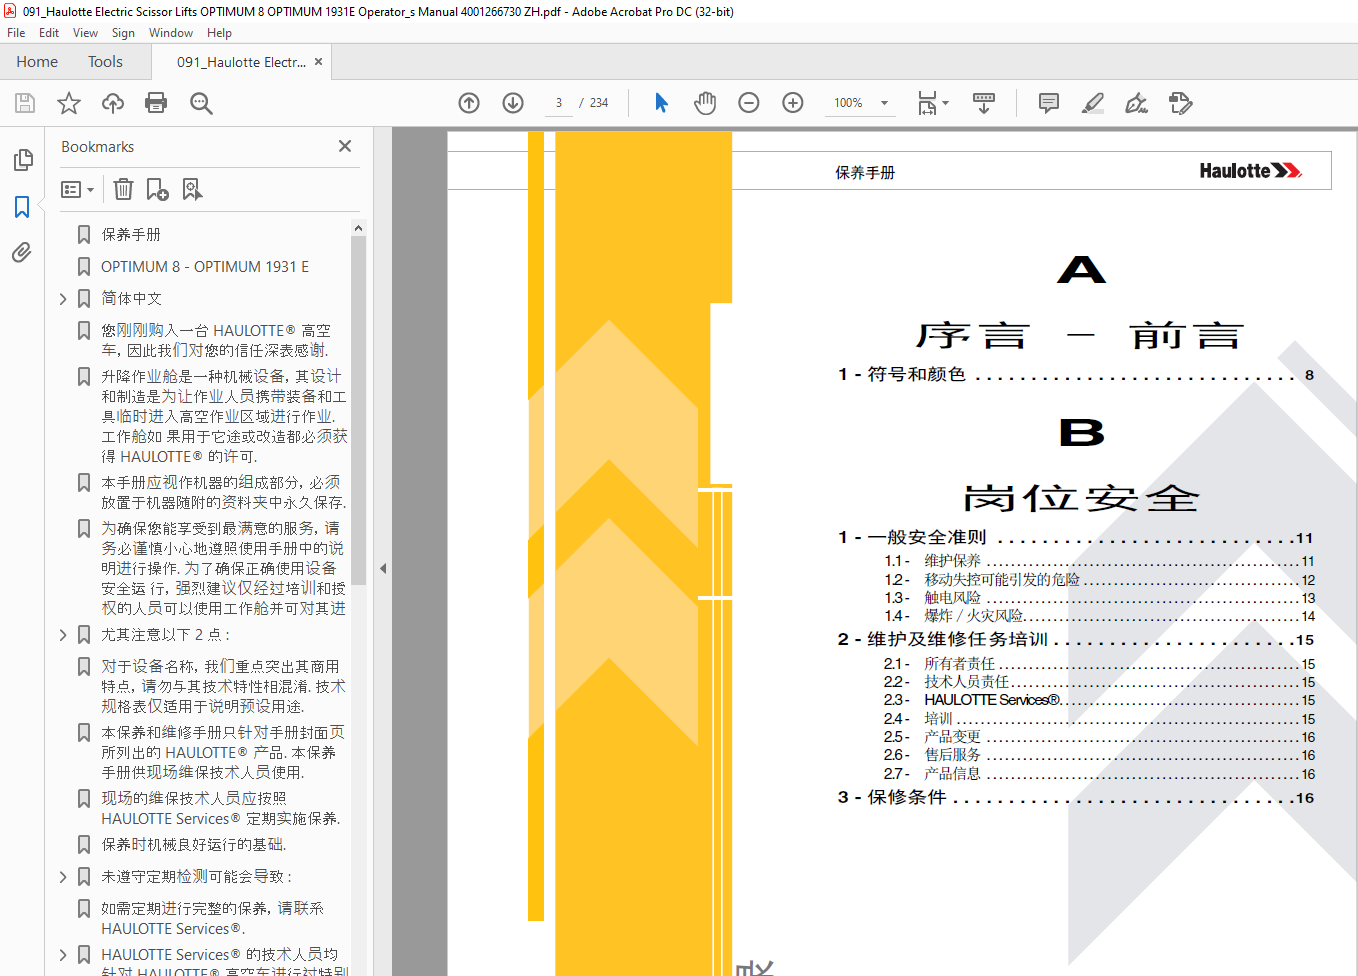The width and height of the screenshot is (1358, 976).
Task: Collapse the navigation pane with the arrow
Action: coord(383,568)
